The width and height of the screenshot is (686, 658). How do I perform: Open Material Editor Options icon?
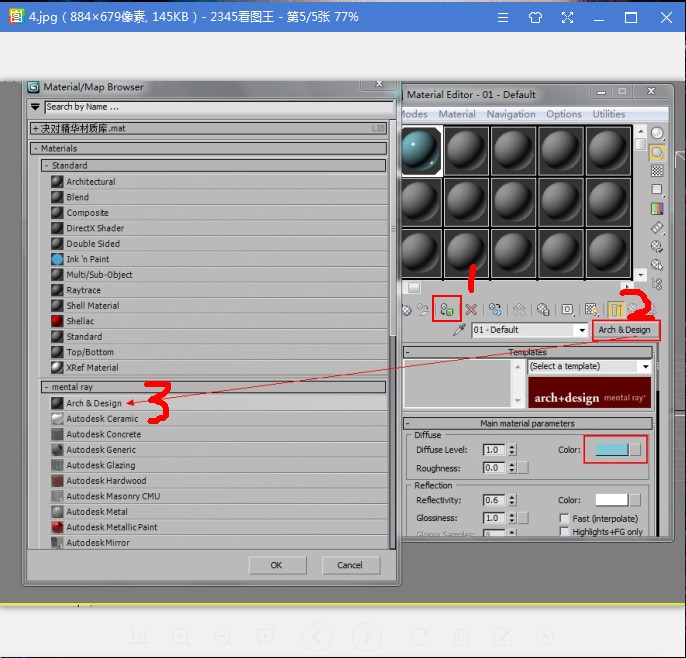click(x=657, y=246)
